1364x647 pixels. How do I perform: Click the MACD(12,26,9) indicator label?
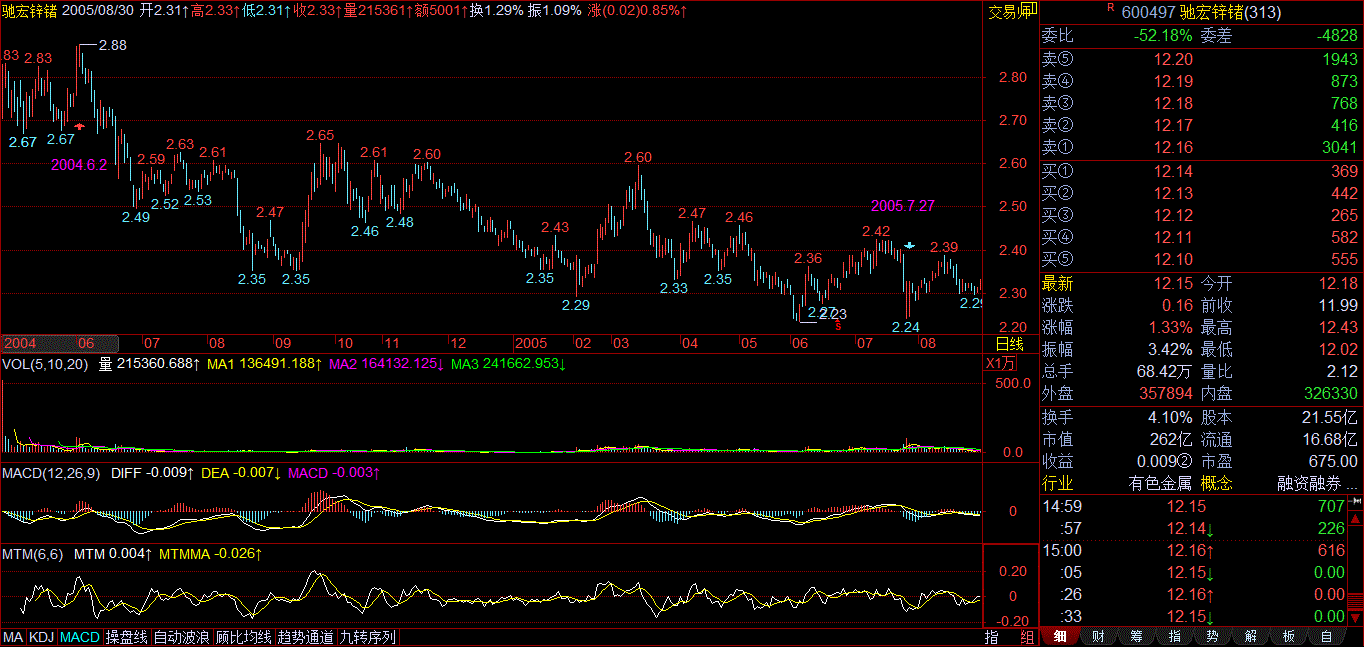(x=52, y=472)
